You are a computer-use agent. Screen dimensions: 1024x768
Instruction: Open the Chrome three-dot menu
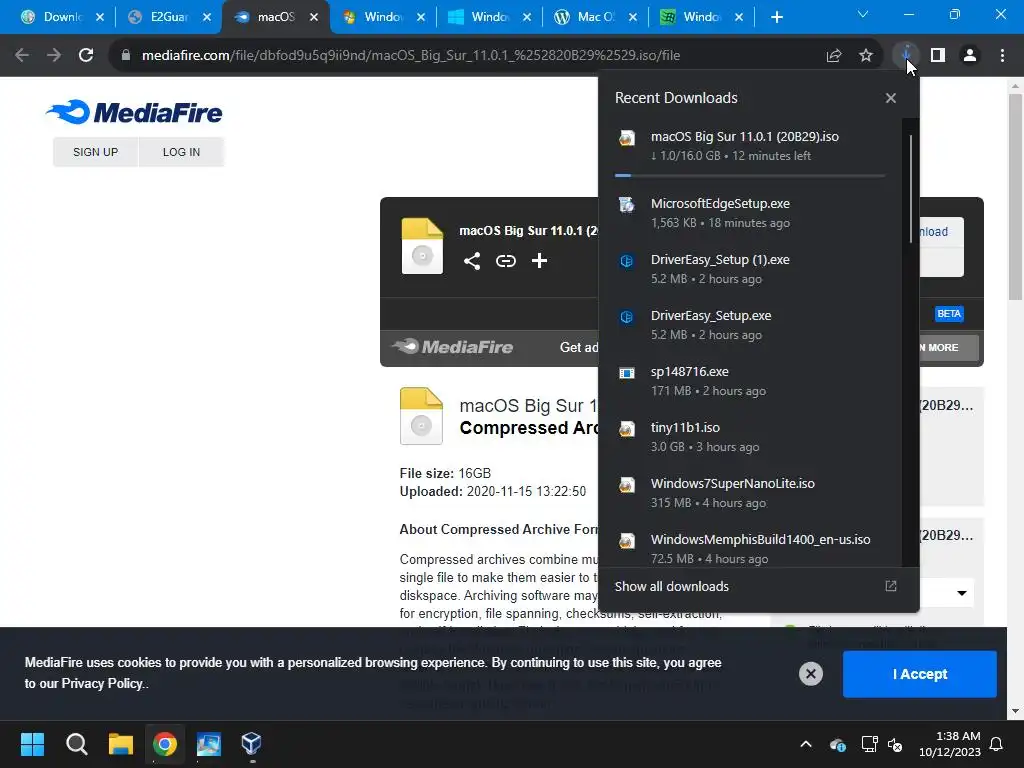1002,56
